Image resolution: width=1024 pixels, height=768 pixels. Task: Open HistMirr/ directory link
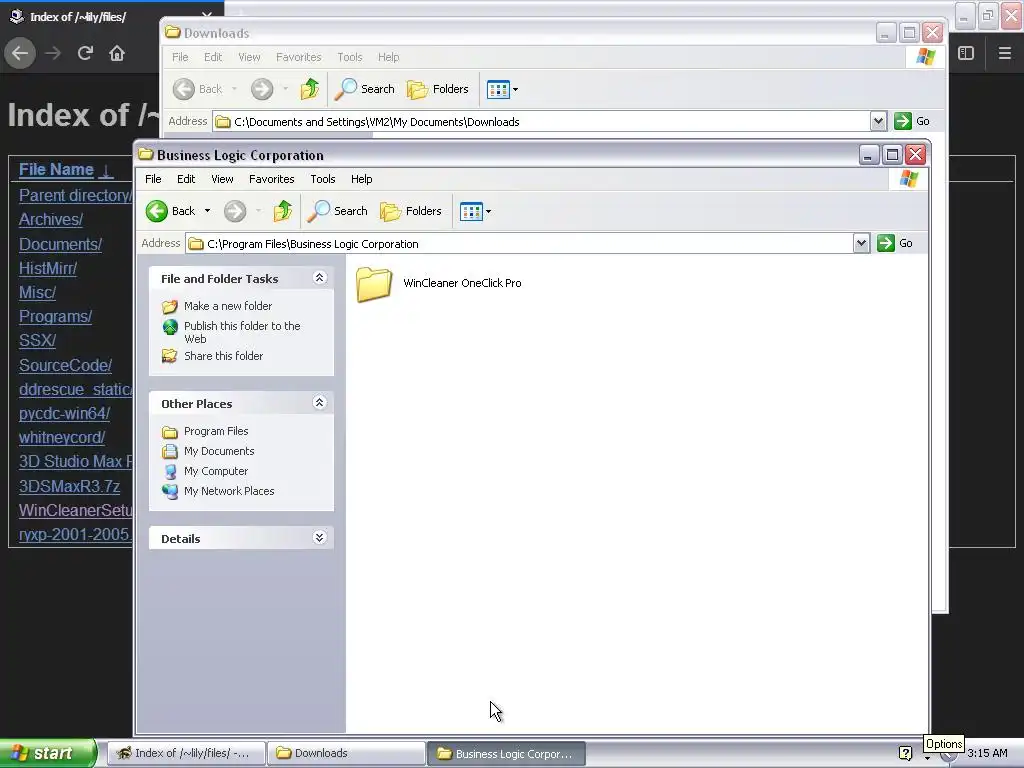48,268
